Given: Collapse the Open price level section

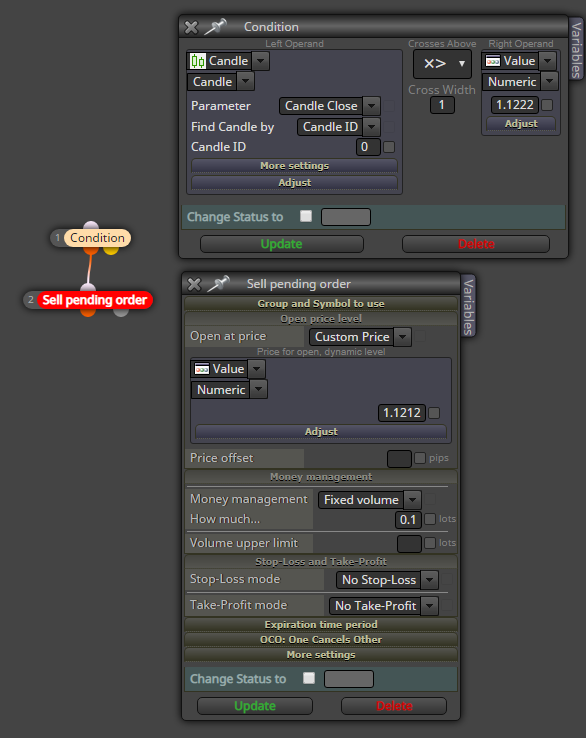Looking at the screenshot, I should (321, 319).
